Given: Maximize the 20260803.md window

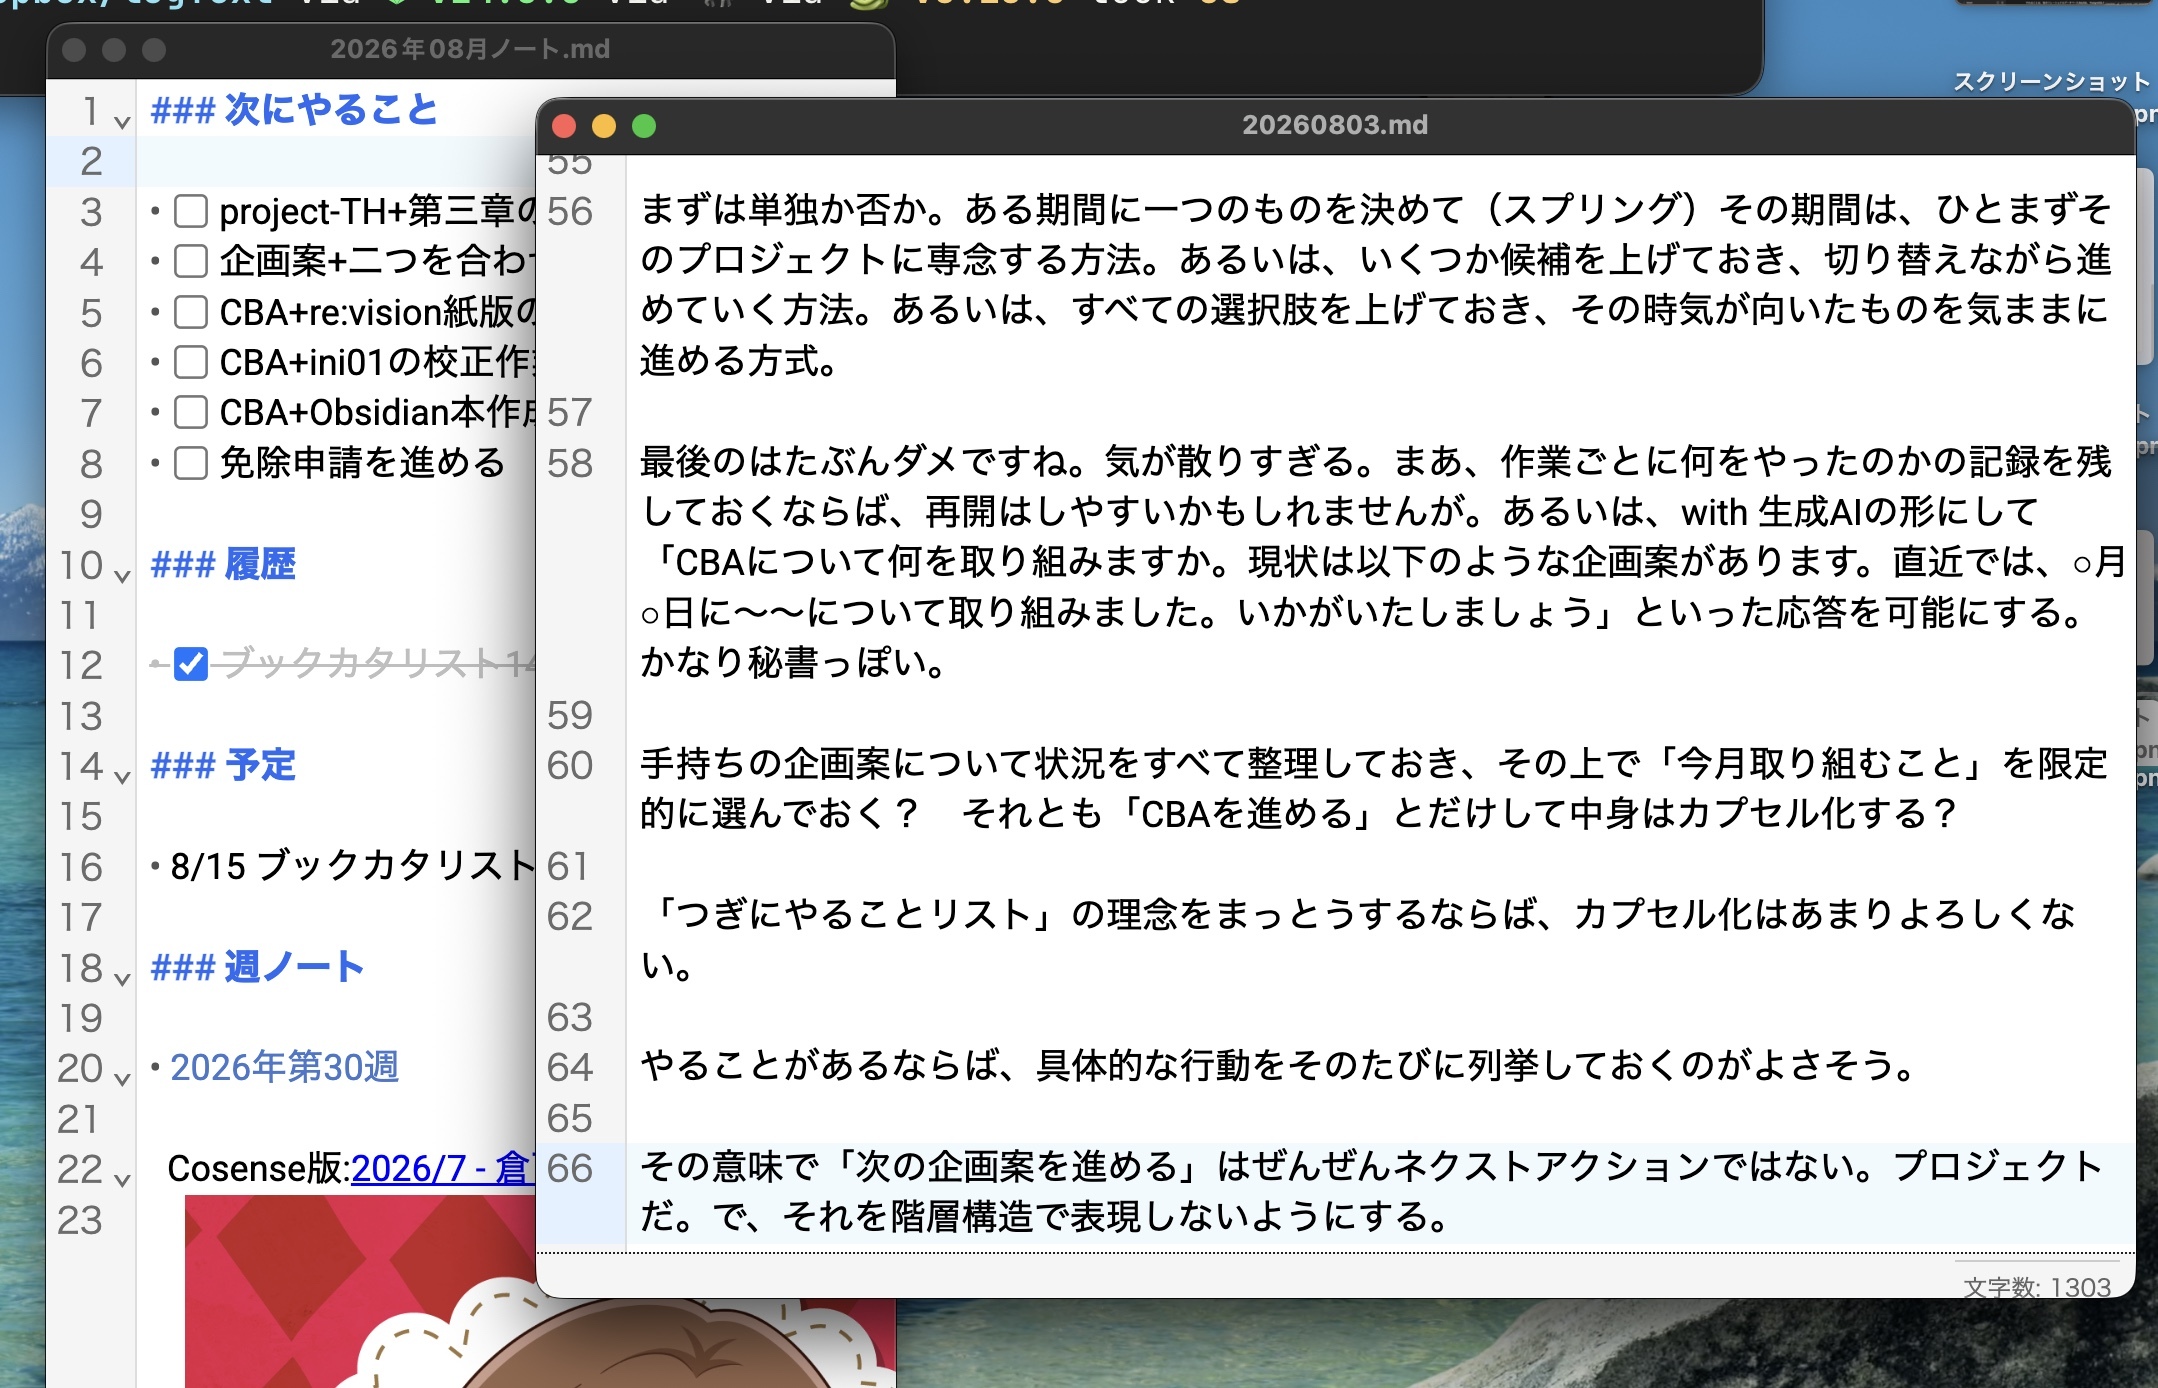Looking at the screenshot, I should [x=644, y=126].
